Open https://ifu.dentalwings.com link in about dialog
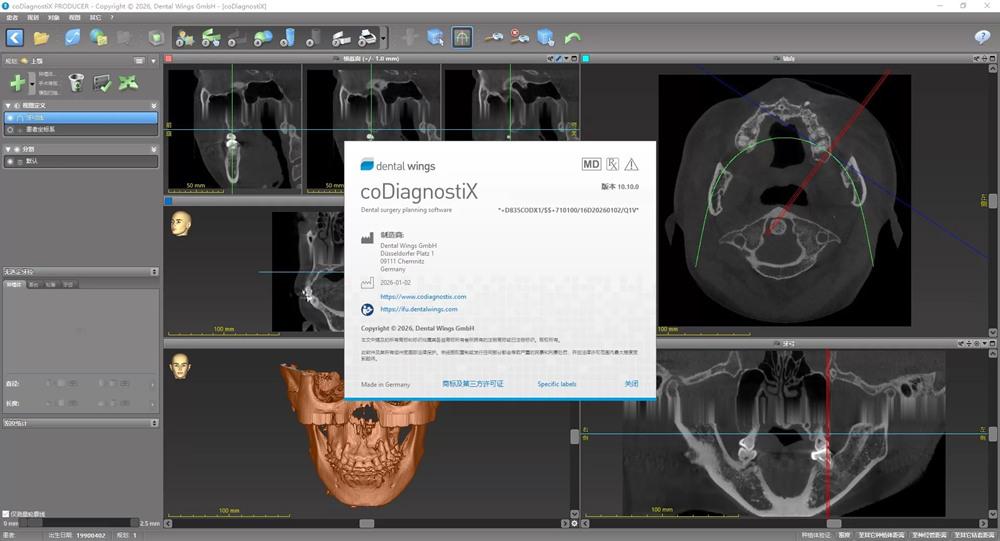 tap(418, 309)
